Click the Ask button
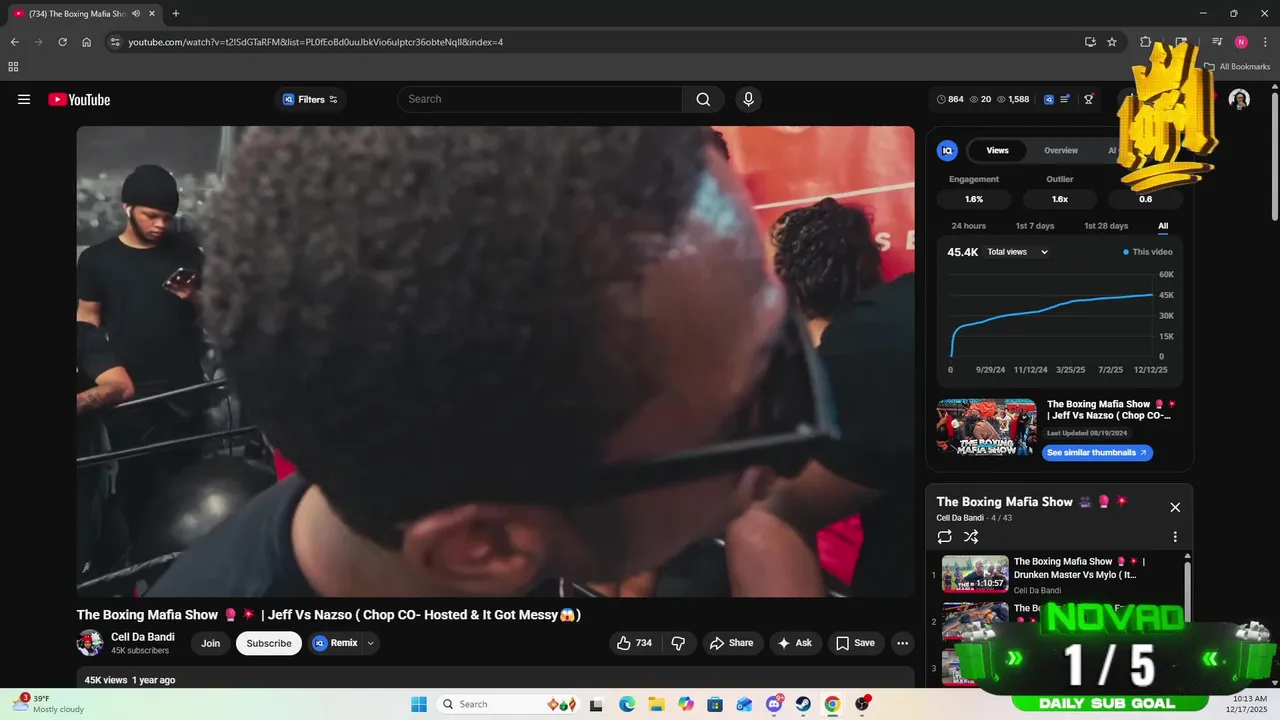This screenshot has width=1280, height=720. (795, 643)
